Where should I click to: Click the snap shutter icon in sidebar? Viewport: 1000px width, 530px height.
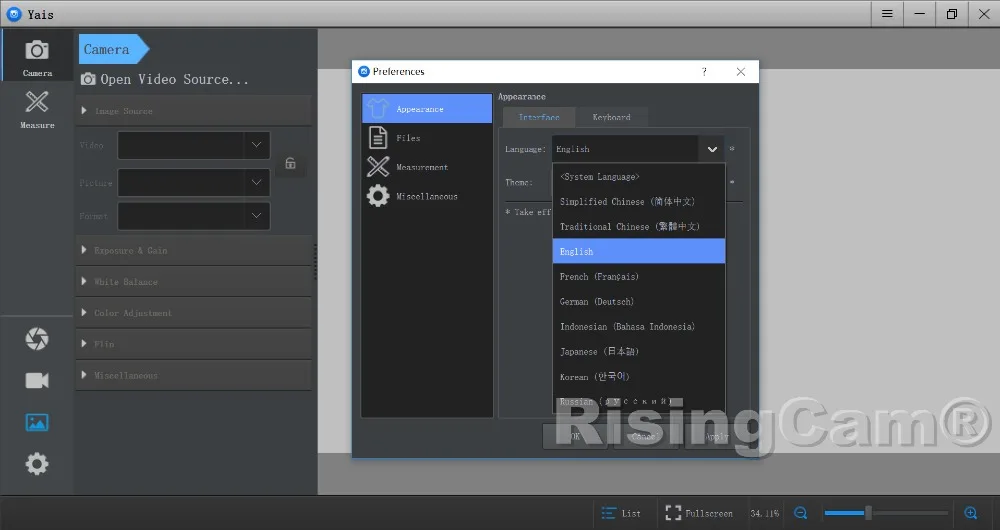pos(37,339)
